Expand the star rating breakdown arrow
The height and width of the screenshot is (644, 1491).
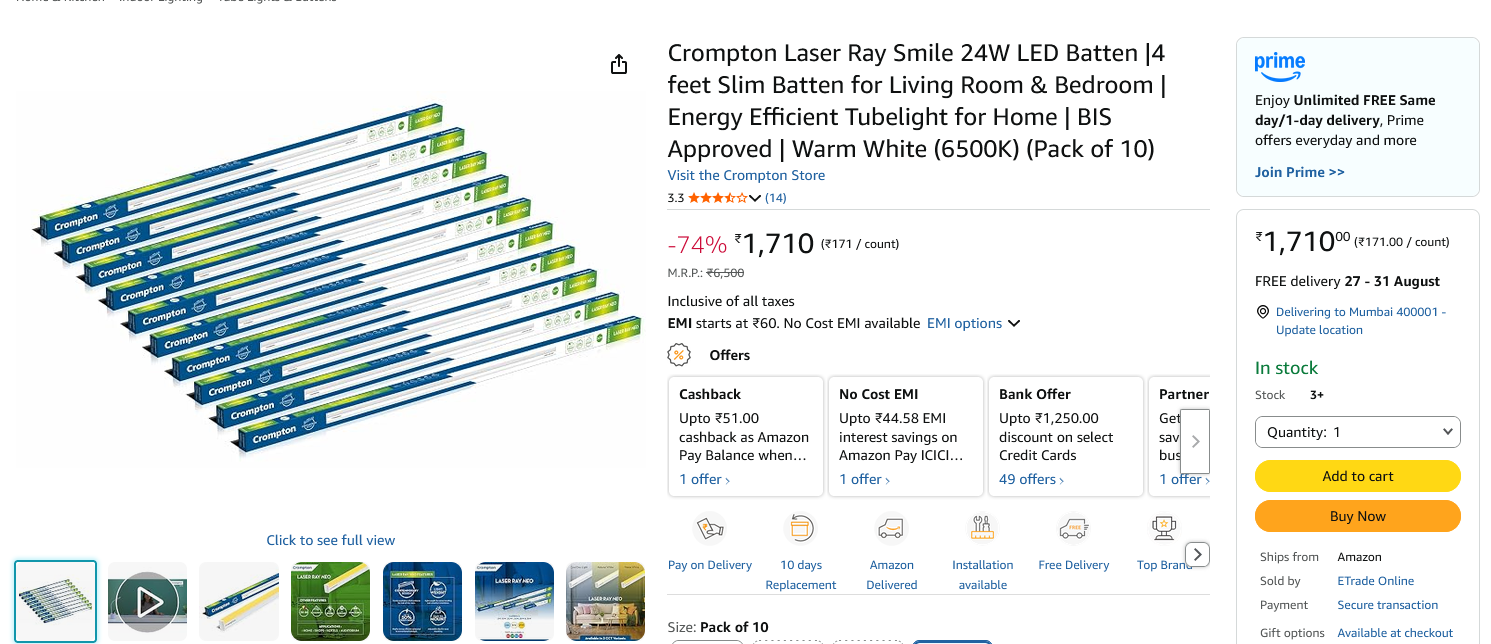755,198
